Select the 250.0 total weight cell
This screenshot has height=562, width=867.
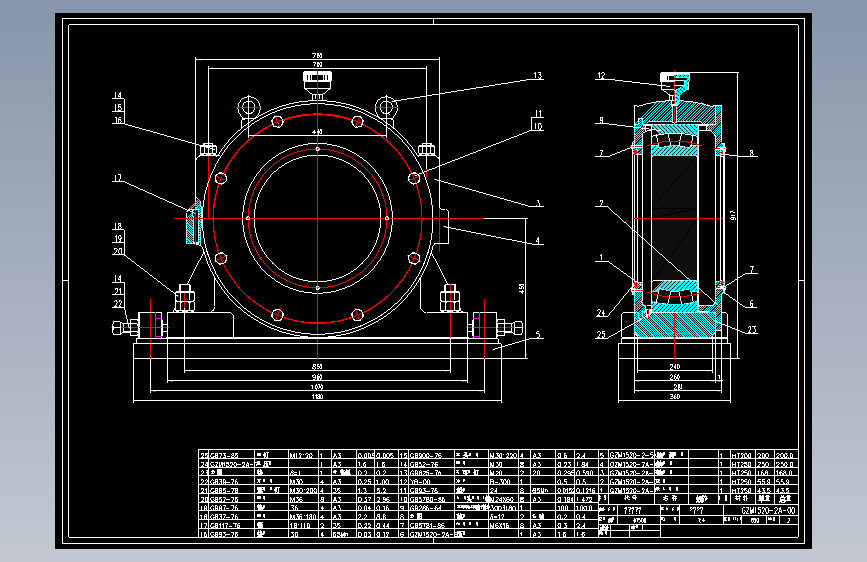(785, 465)
